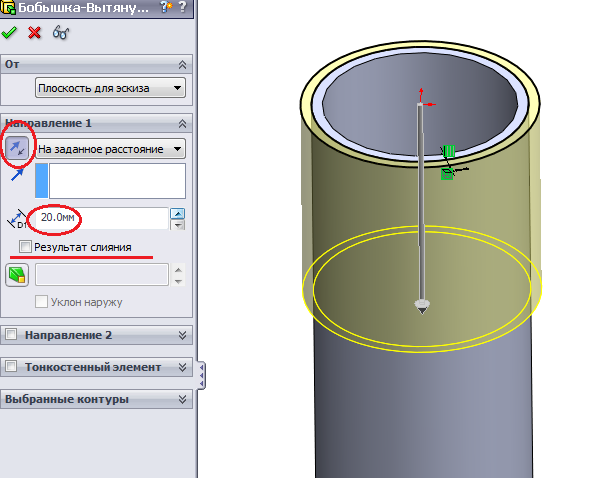The image size is (605, 478).
Task: Enable the Тонкостенный элемент checkbox
Action: point(11,366)
